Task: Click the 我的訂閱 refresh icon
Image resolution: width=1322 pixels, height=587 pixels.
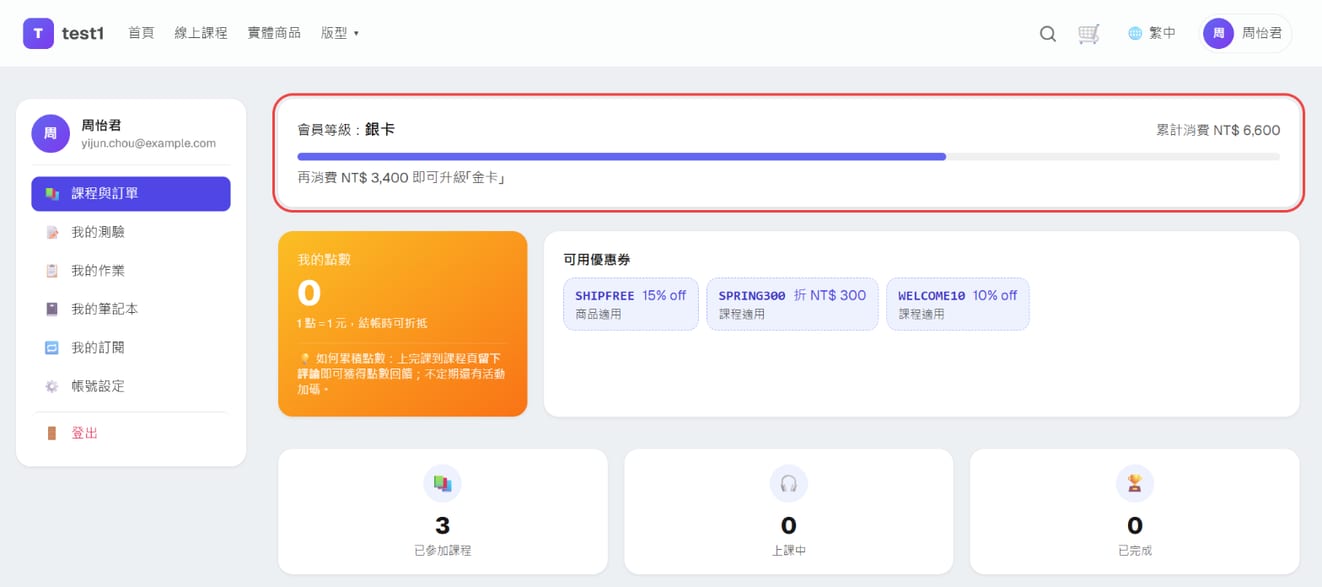Action: pyautogui.click(x=52, y=348)
